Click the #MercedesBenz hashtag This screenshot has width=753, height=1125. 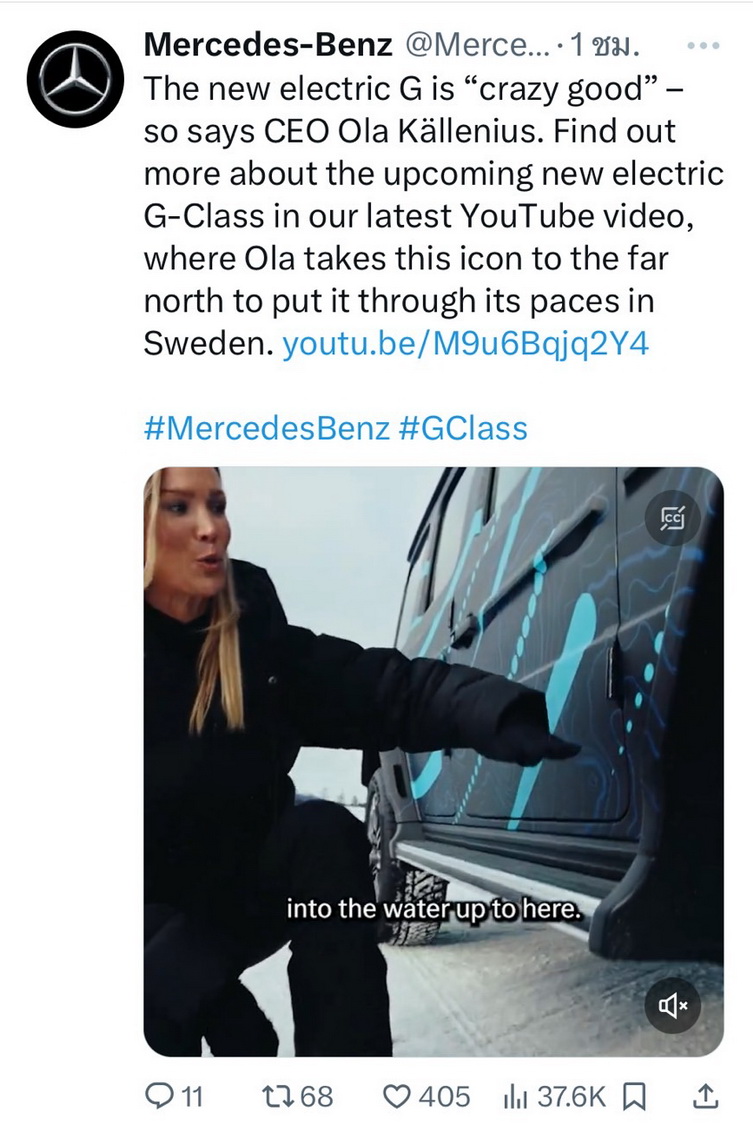coord(267,428)
